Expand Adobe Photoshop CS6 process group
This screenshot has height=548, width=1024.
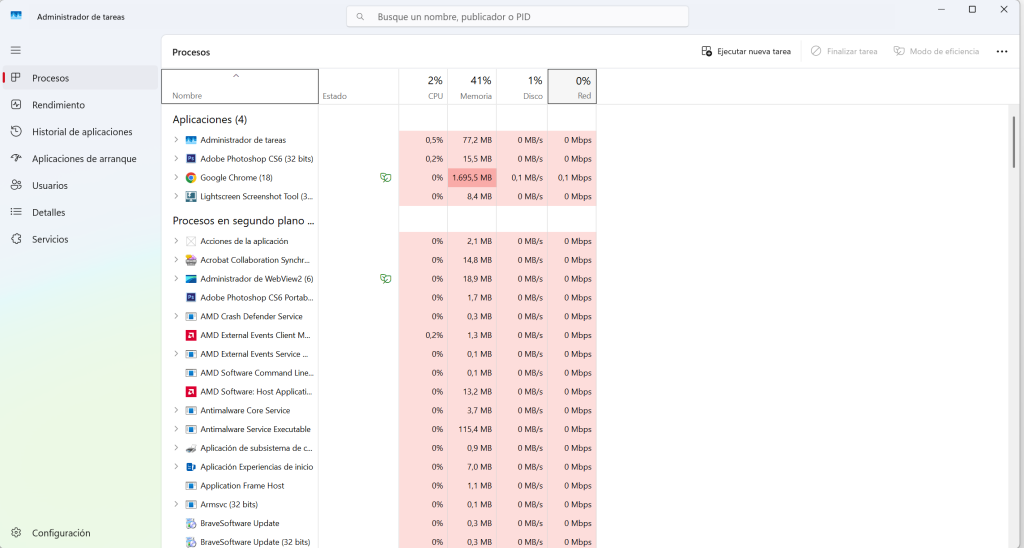tap(176, 159)
